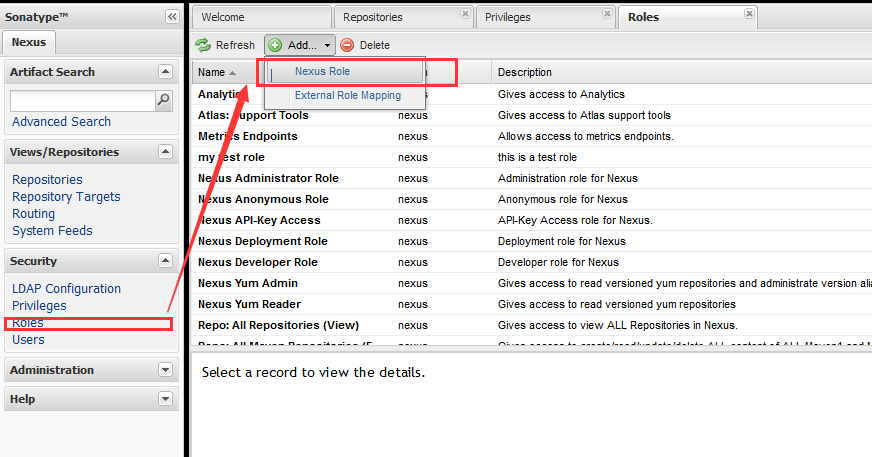Close the Repositories tab
The image size is (872, 457).
click(x=465, y=13)
